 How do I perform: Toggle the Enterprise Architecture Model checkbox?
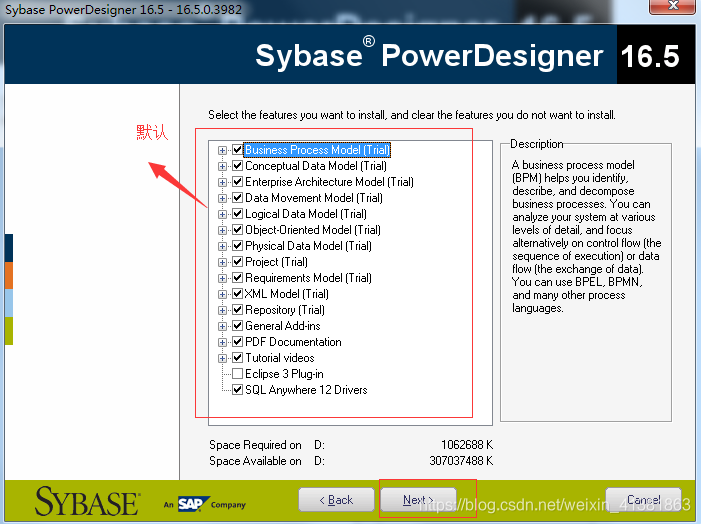(x=237, y=182)
